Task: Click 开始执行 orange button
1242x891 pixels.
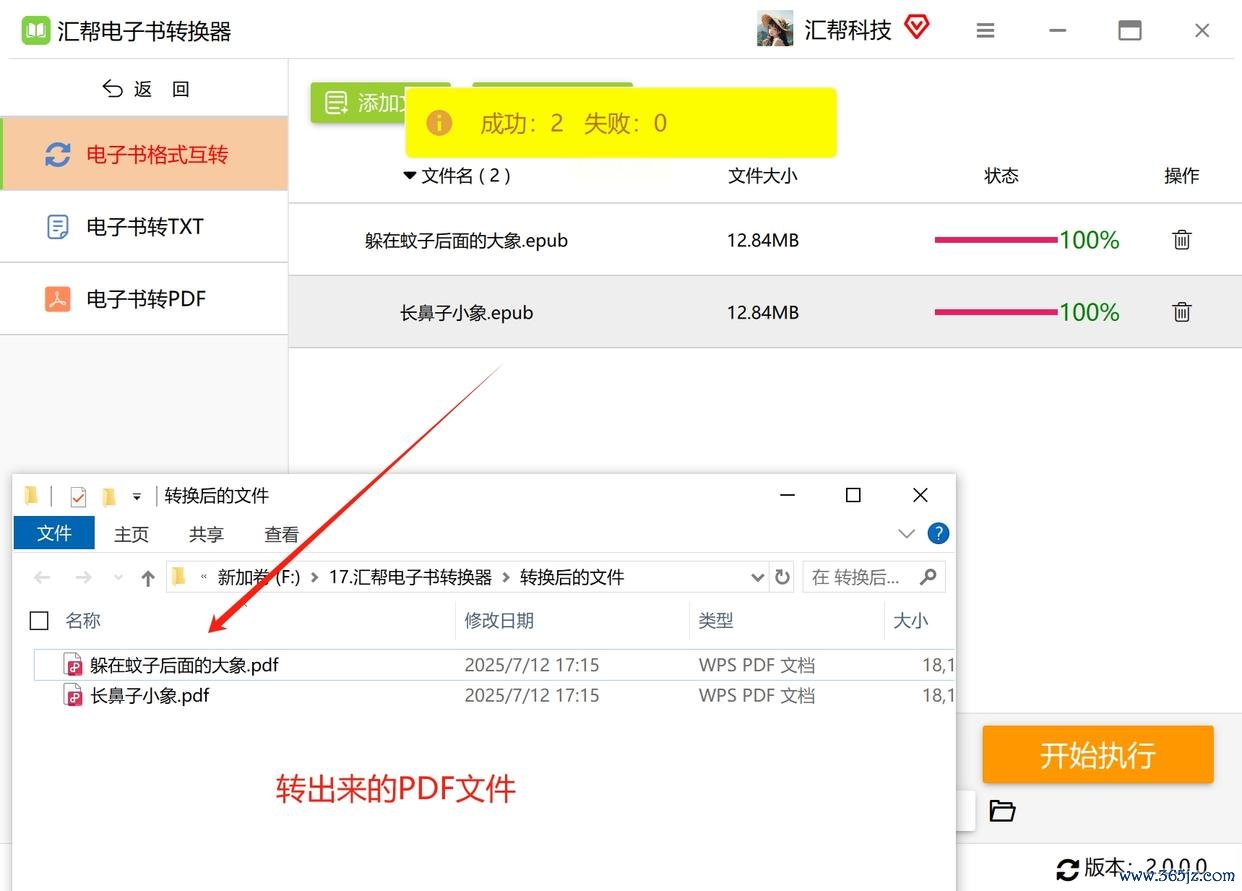Action: [x=1097, y=755]
